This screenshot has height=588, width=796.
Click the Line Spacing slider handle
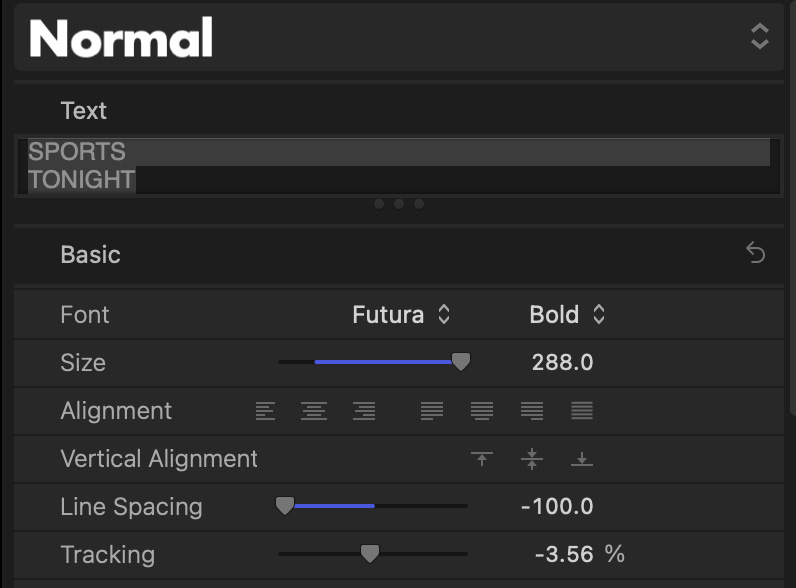tap(285, 506)
